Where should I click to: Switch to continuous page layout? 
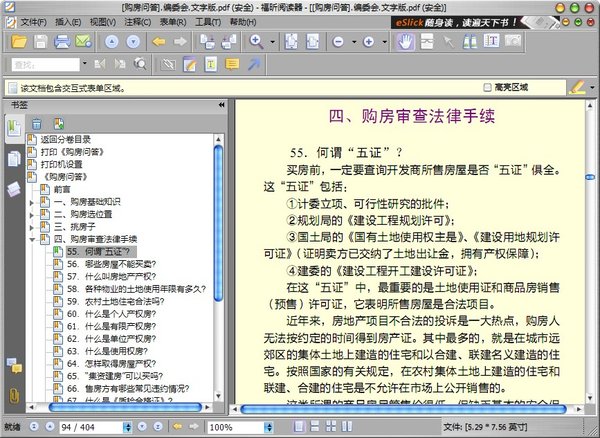click(315, 426)
